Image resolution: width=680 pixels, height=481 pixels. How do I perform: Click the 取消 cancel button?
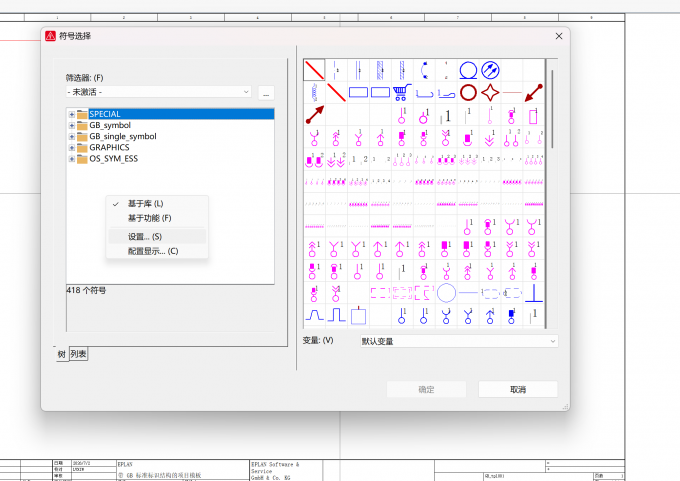pos(518,389)
